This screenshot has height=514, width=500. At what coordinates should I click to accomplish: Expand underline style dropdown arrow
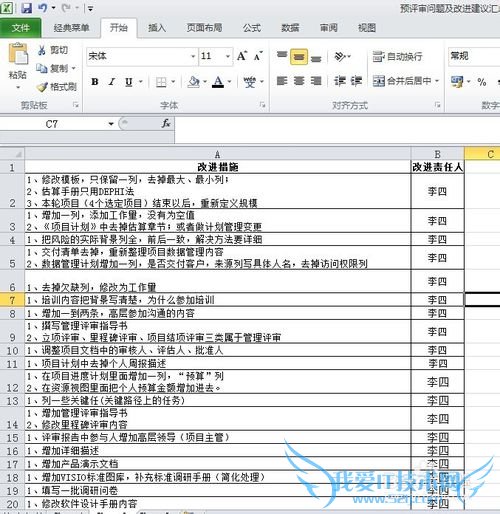pyautogui.click(x=141, y=82)
